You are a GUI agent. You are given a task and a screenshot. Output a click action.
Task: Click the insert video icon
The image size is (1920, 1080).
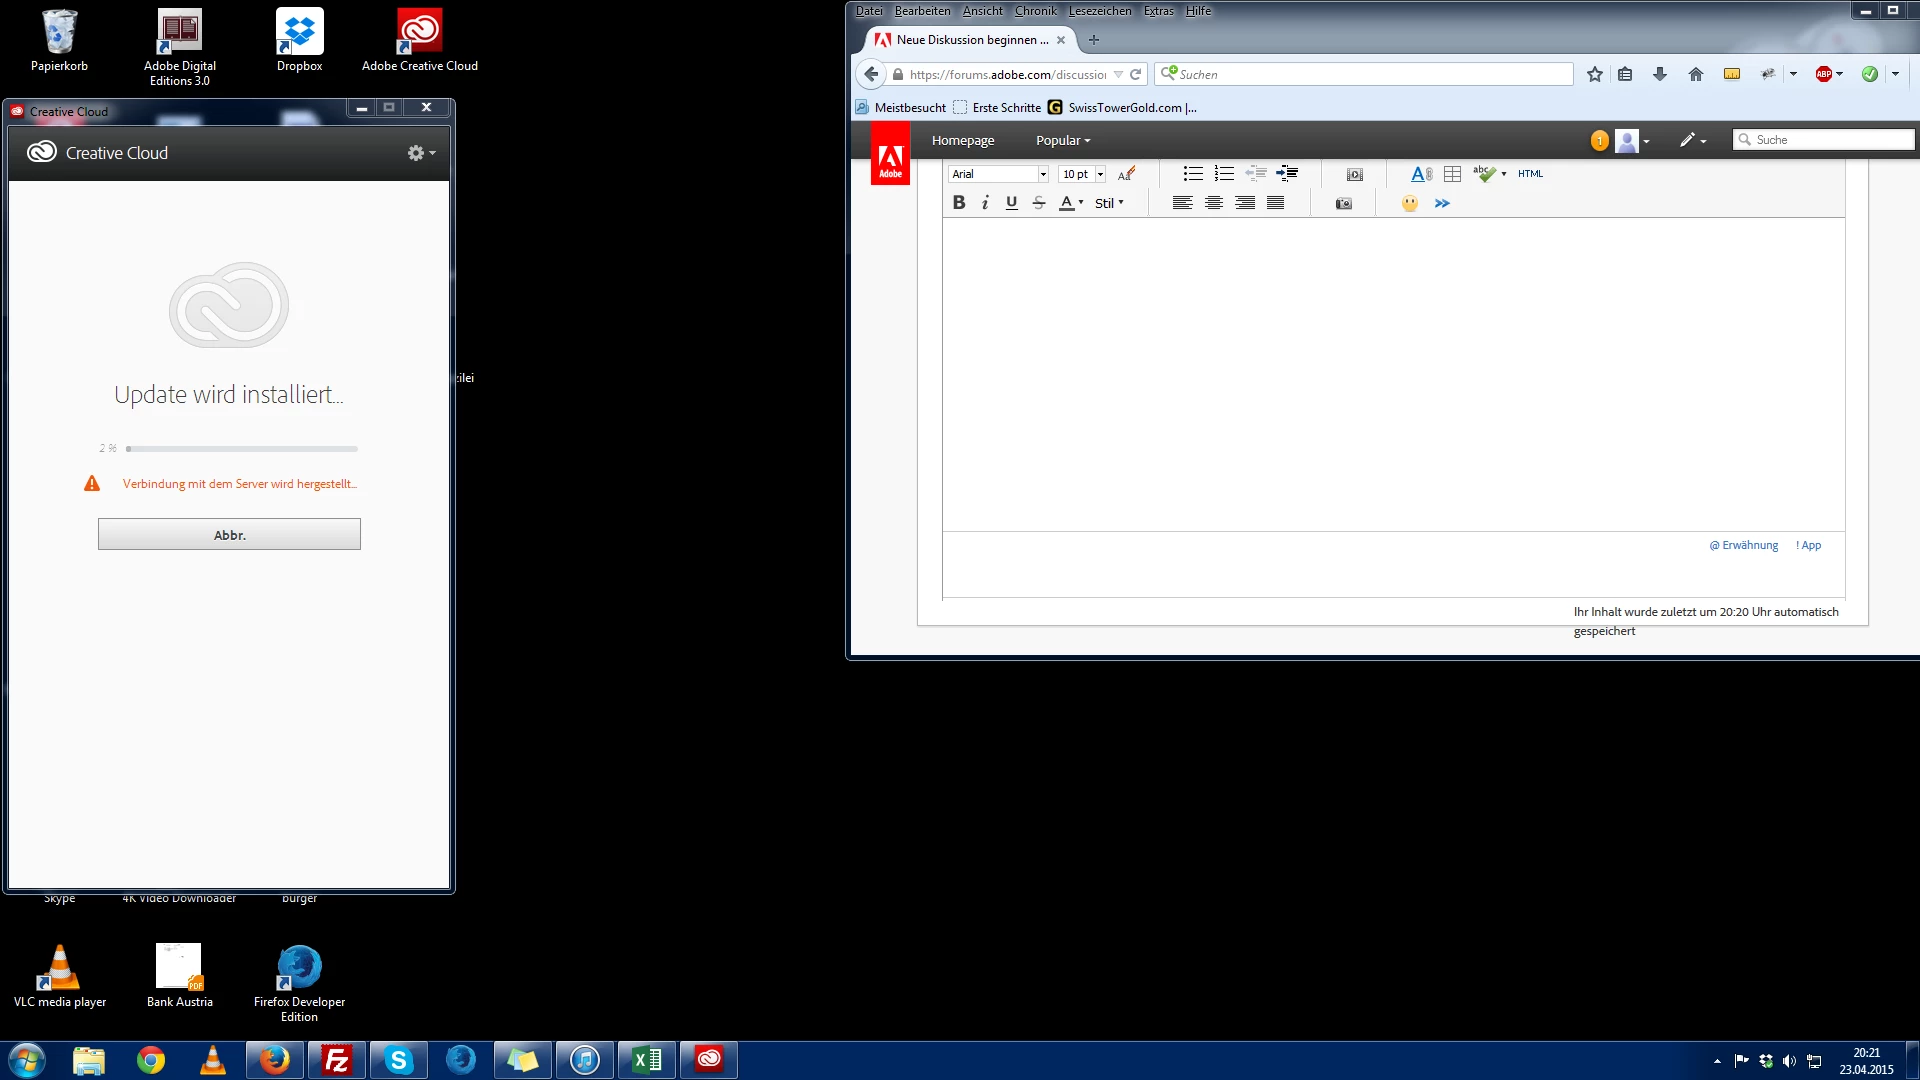coord(1354,175)
